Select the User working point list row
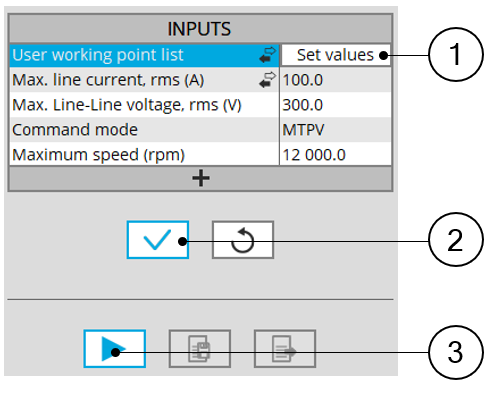The width and height of the screenshot is (501, 398). click(144, 55)
